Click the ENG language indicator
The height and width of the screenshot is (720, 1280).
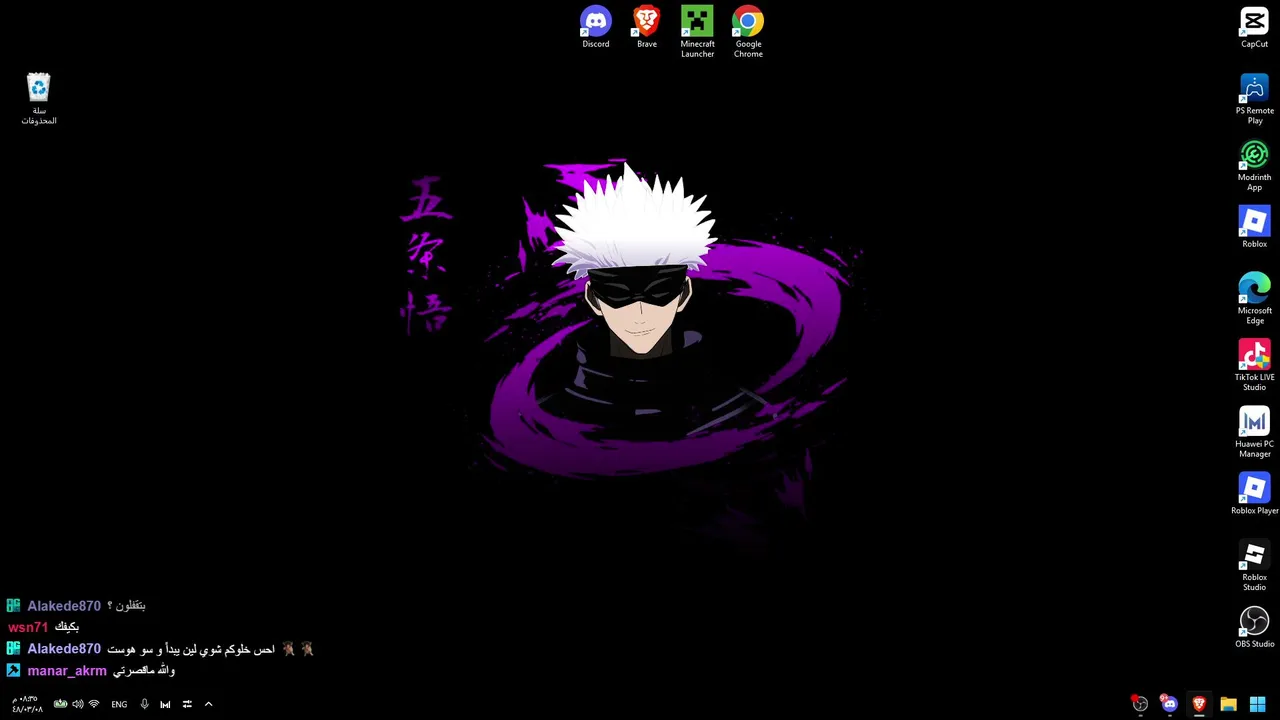click(x=119, y=704)
